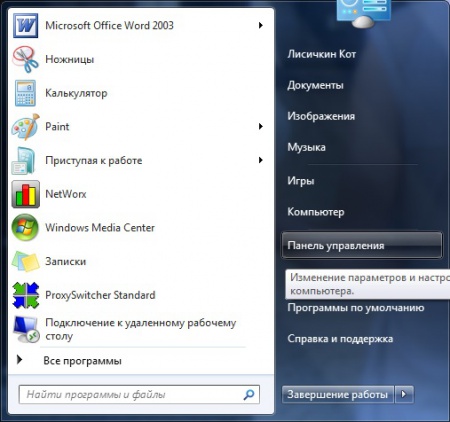450x422 pixels.
Task: Click the Приступая к работе icon
Action: pyautogui.click(x=24, y=160)
